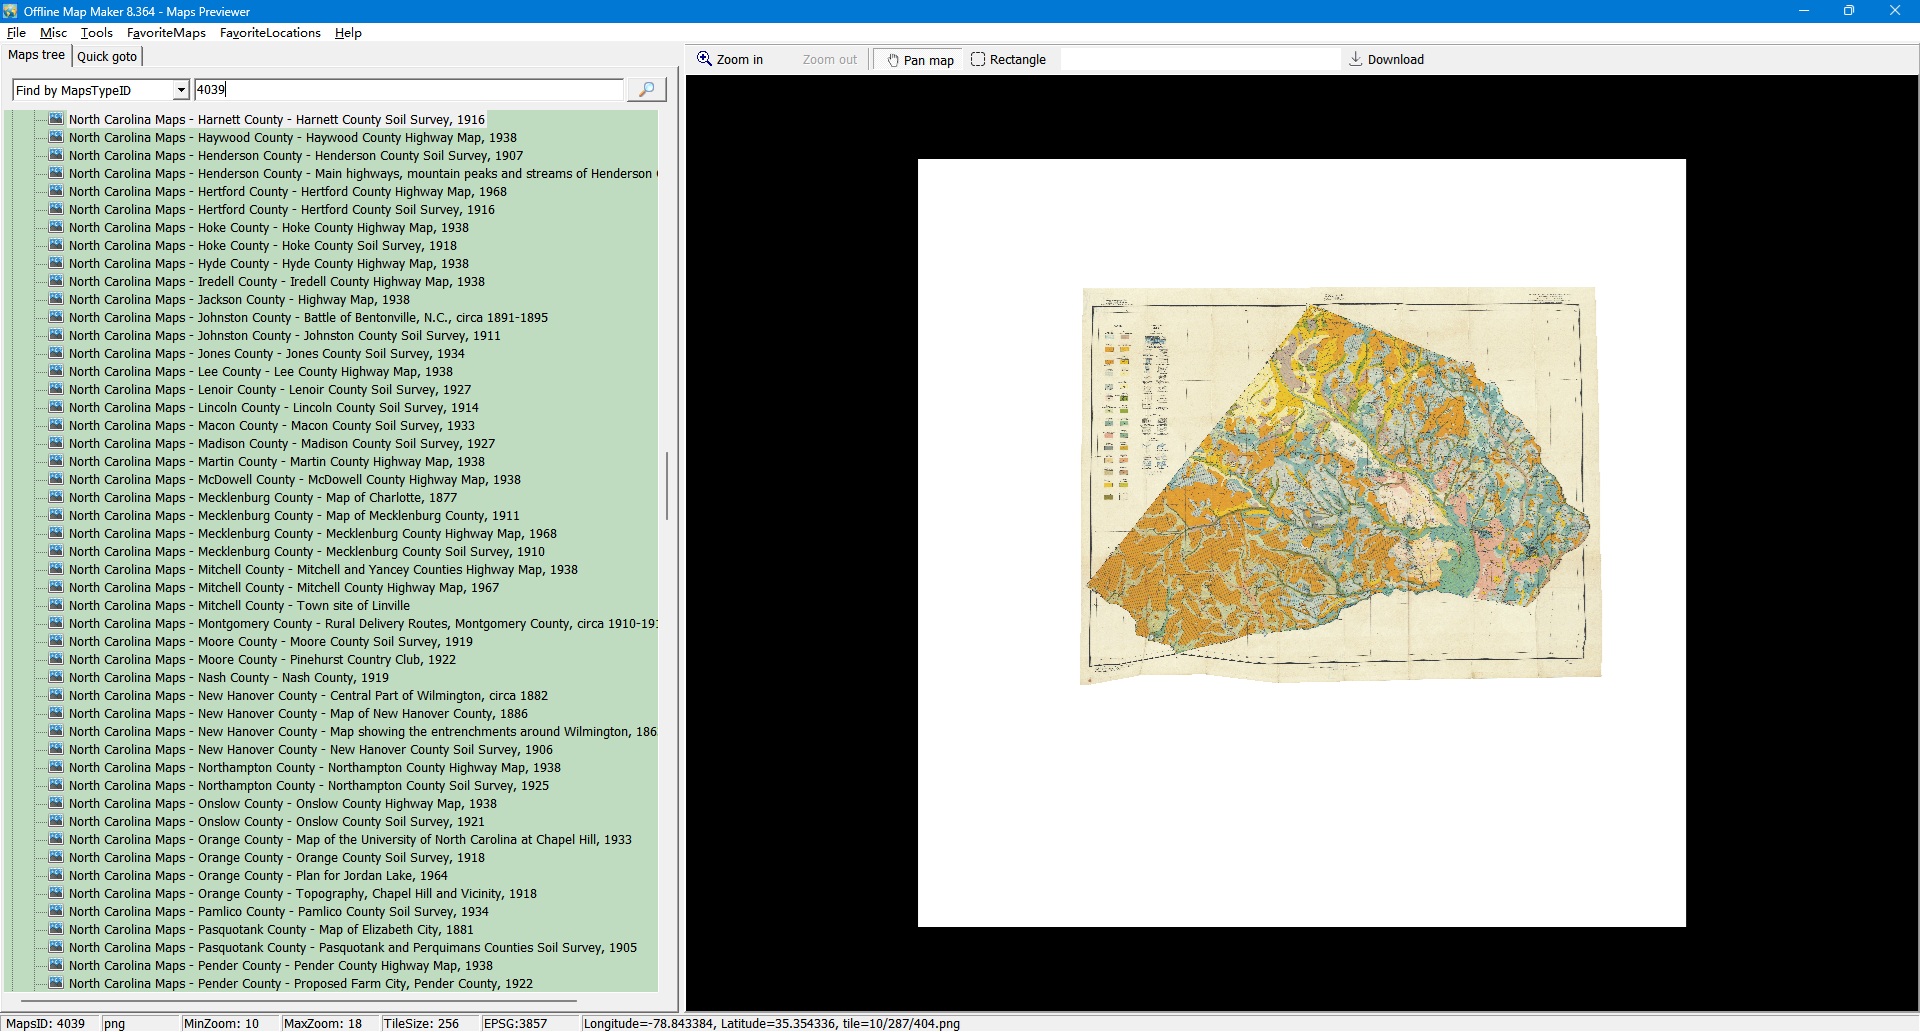
Task: Click the Rectangle selection icon
Action: click(978, 59)
